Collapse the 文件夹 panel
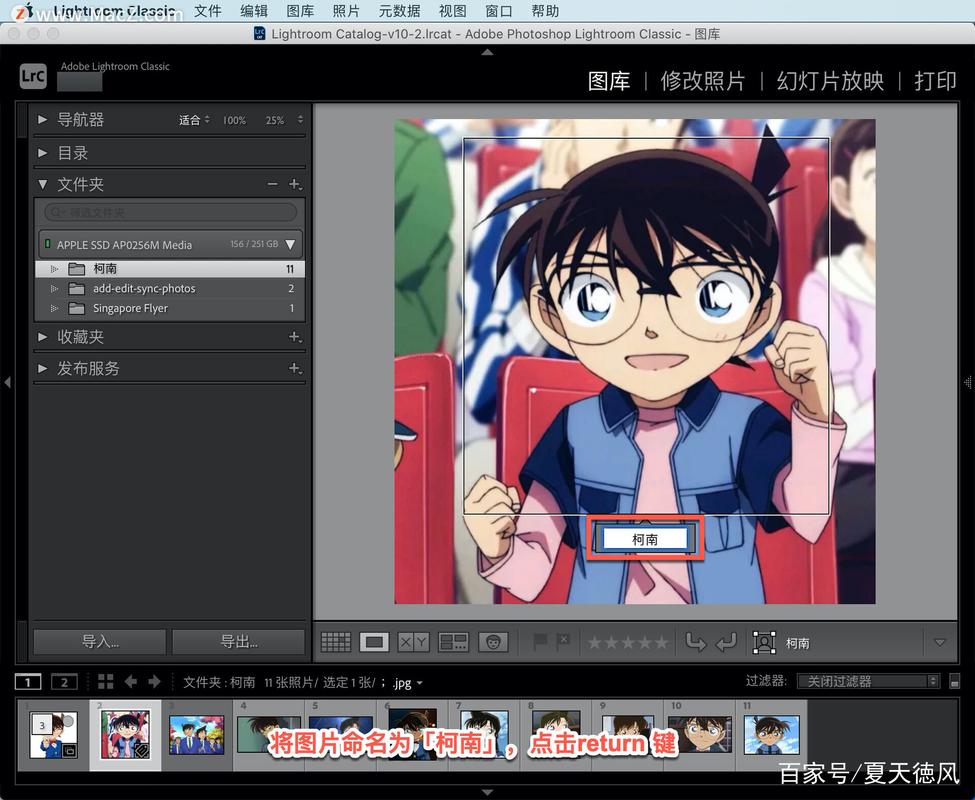This screenshot has width=975, height=800. pyautogui.click(x=42, y=184)
